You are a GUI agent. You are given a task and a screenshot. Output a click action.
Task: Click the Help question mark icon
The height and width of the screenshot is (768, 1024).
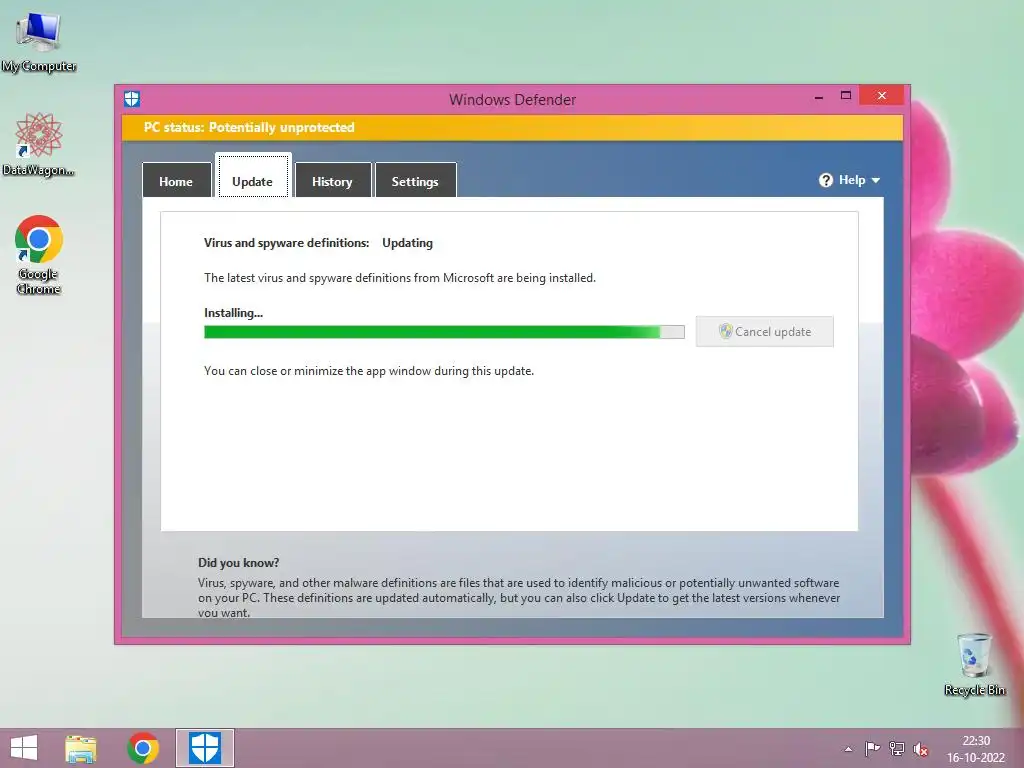(826, 180)
